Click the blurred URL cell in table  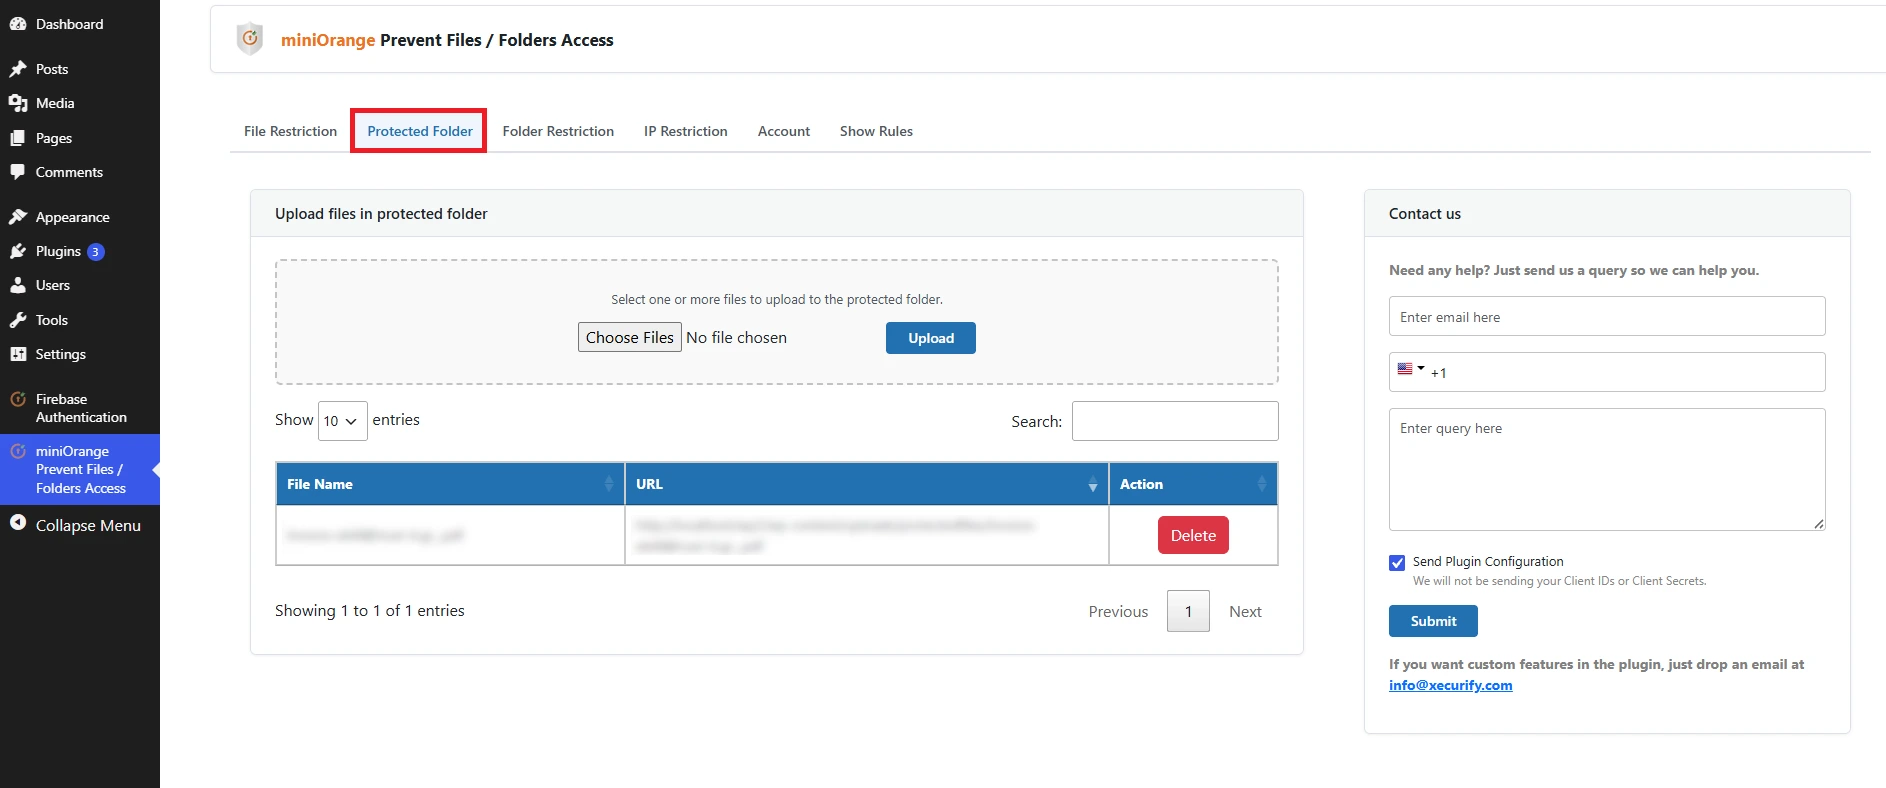coord(867,535)
